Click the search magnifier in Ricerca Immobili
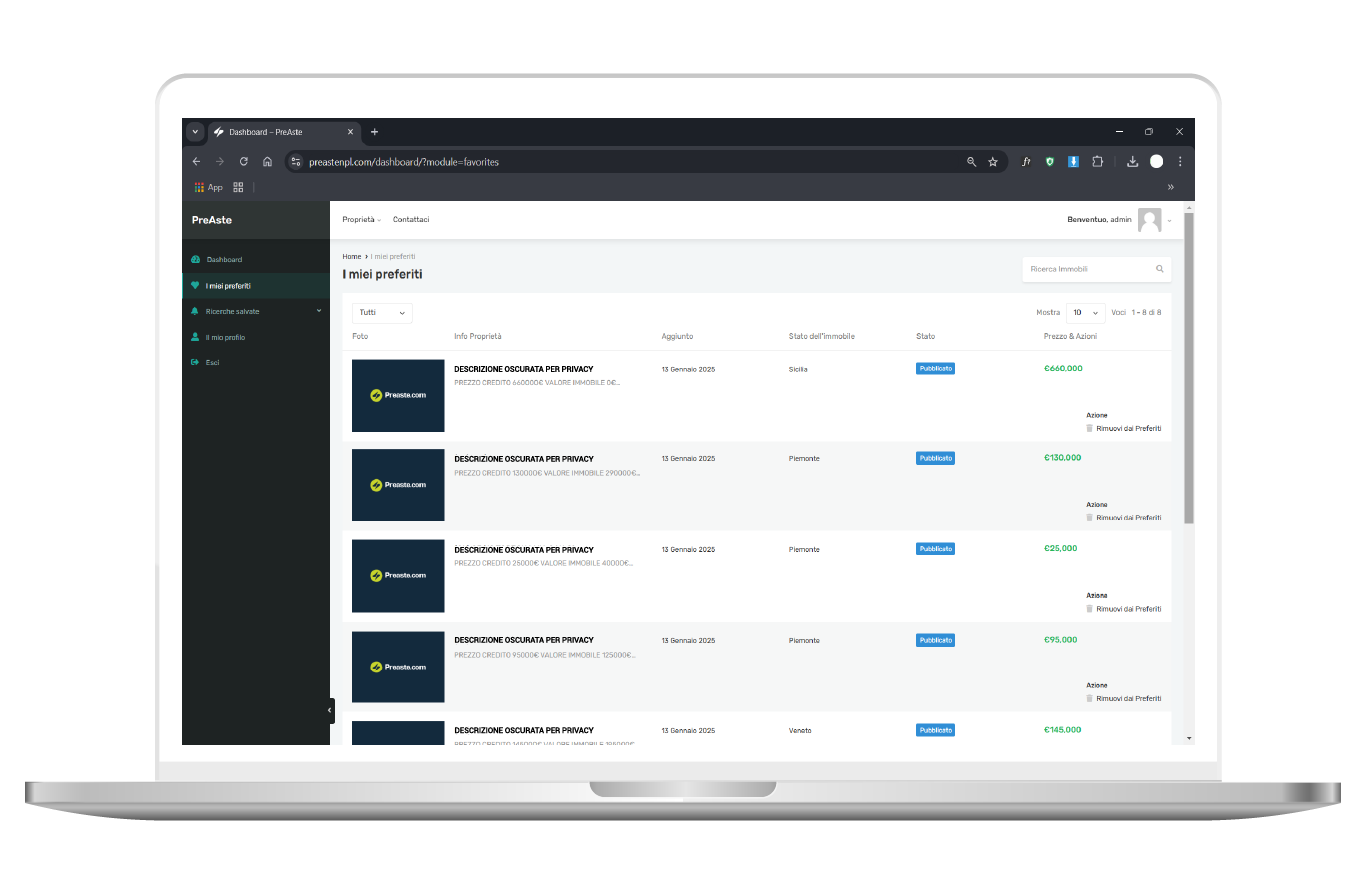Screen dimensions: 1366x894 (1160, 269)
